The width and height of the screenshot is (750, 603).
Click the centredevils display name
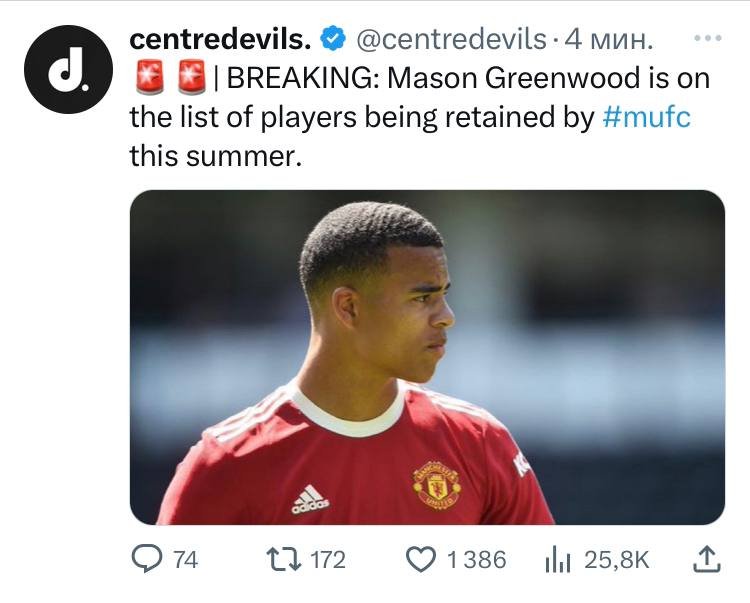221,39
